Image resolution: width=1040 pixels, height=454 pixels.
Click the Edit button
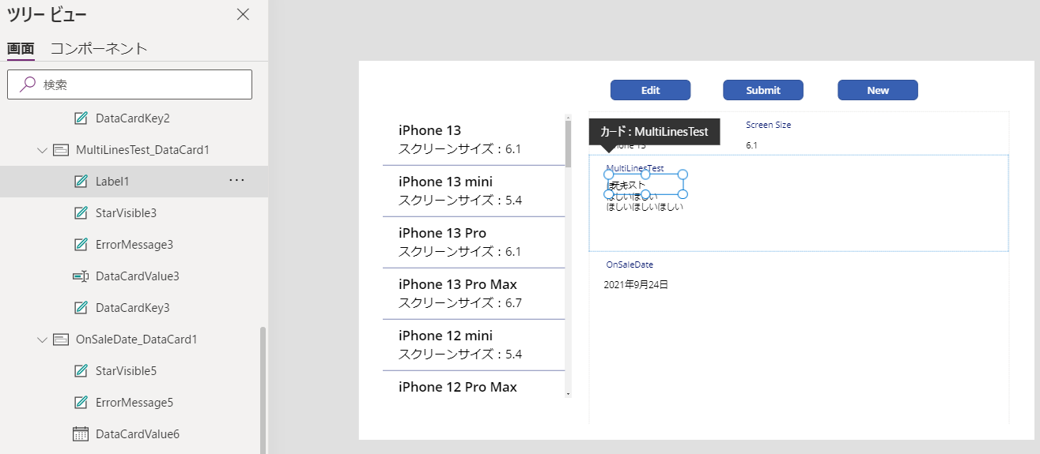coord(650,90)
